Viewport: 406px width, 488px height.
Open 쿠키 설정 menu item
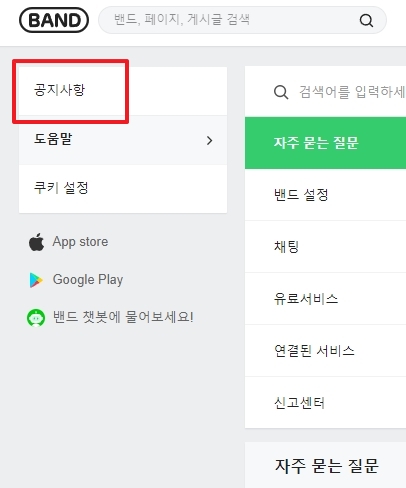click(123, 189)
